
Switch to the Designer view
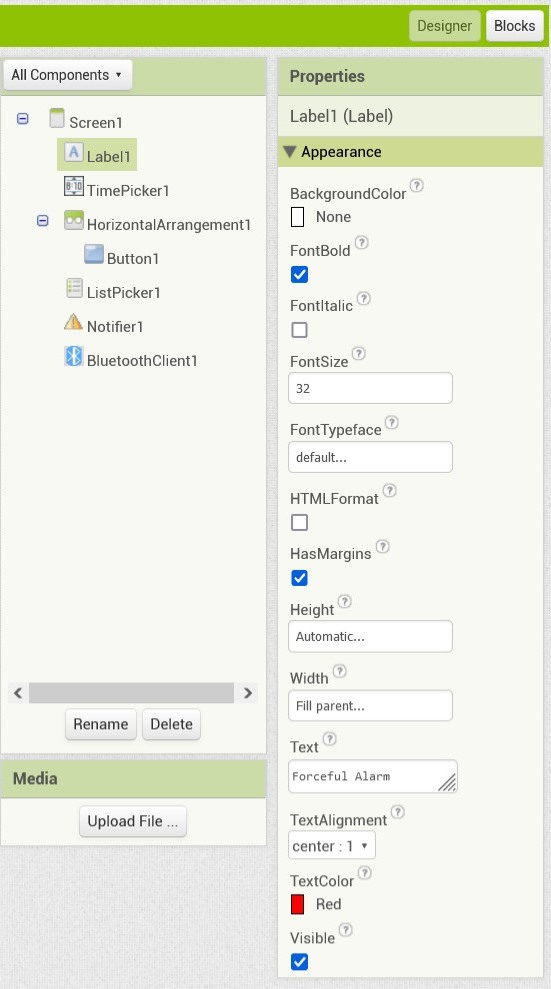click(444, 26)
